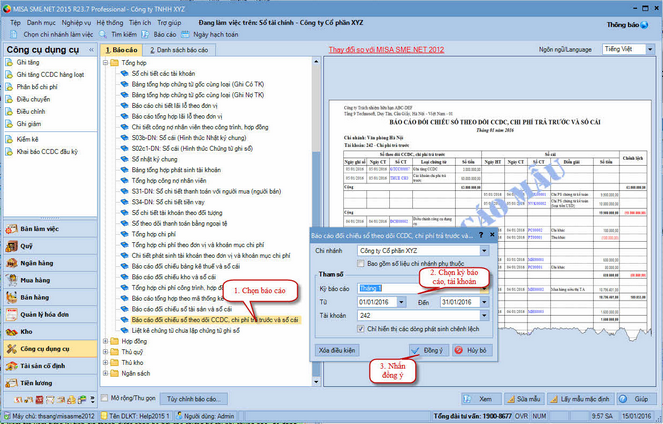This screenshot has height=424, width=663.
Task: Select Sổ nhật ký chung report
Action: (x=154, y=159)
